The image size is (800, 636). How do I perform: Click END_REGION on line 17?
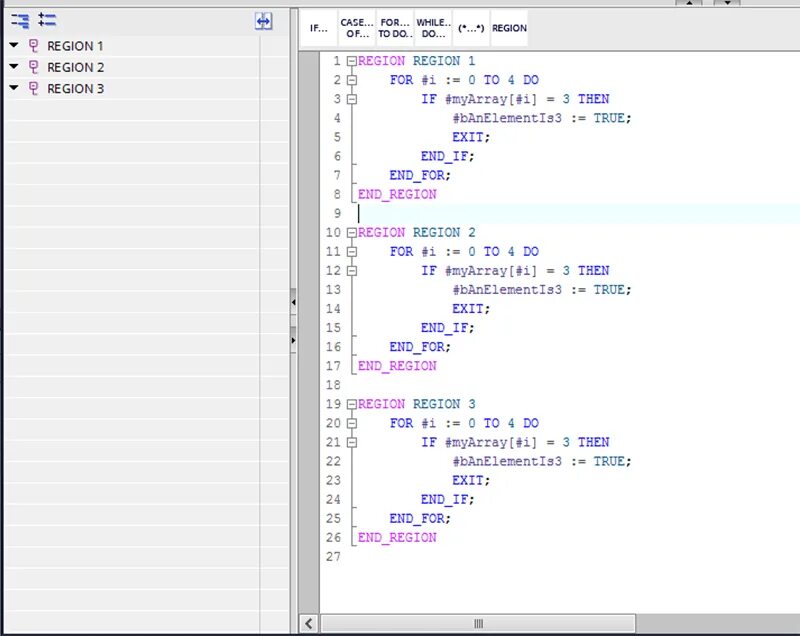[397, 366]
